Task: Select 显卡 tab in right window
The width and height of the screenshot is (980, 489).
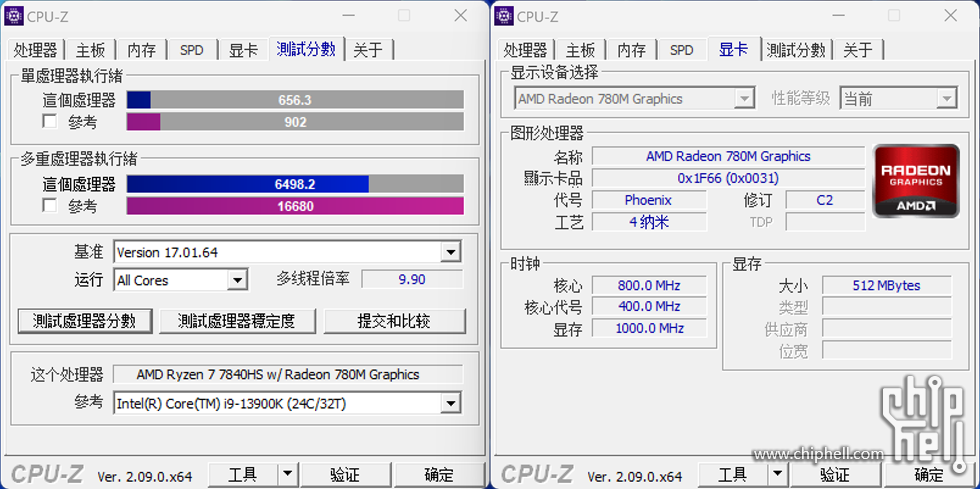Action: pos(734,49)
